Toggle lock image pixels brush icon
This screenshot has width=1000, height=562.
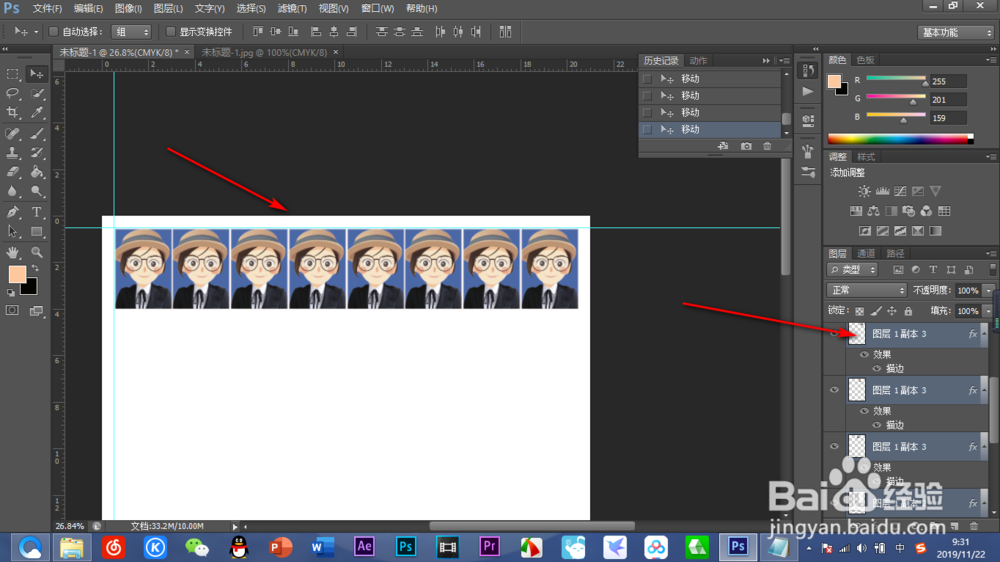876,311
